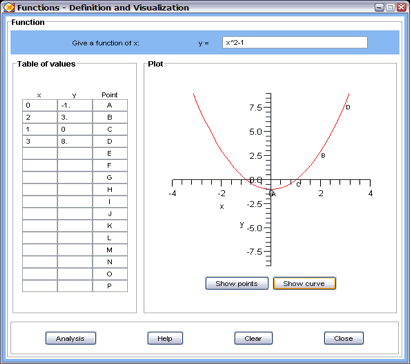Click point label B on the curve
The width and height of the screenshot is (411, 364).
click(323, 156)
